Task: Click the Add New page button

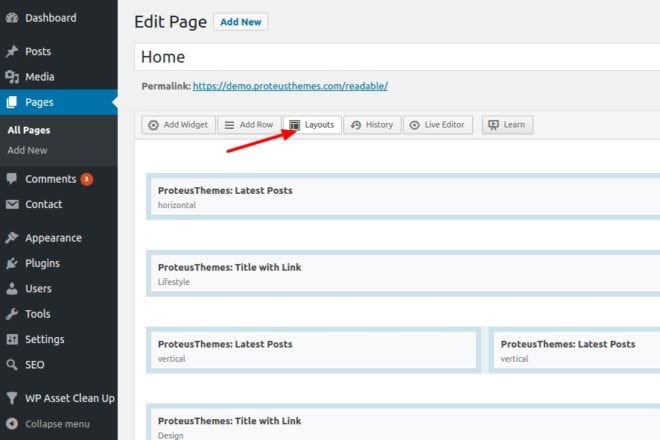Action: [x=240, y=22]
